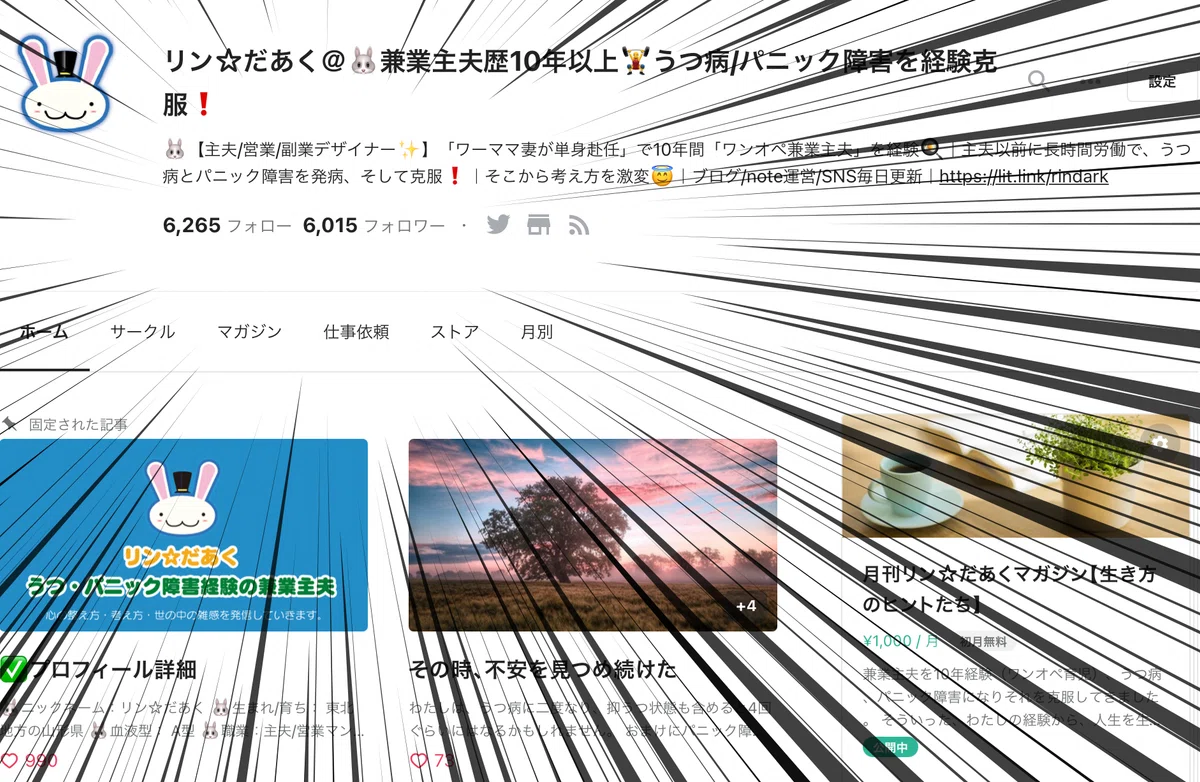Open the ストア tab
1200x782 pixels.
pyautogui.click(x=455, y=332)
